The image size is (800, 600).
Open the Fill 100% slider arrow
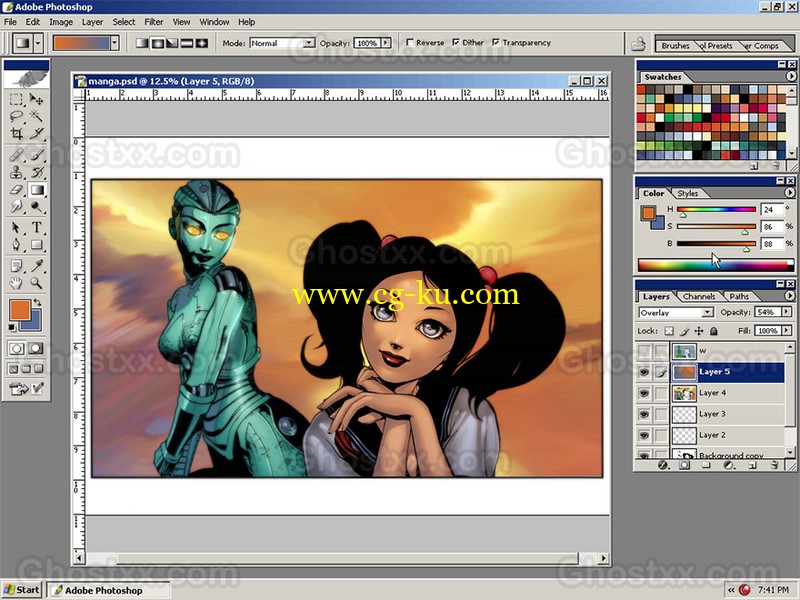786,331
